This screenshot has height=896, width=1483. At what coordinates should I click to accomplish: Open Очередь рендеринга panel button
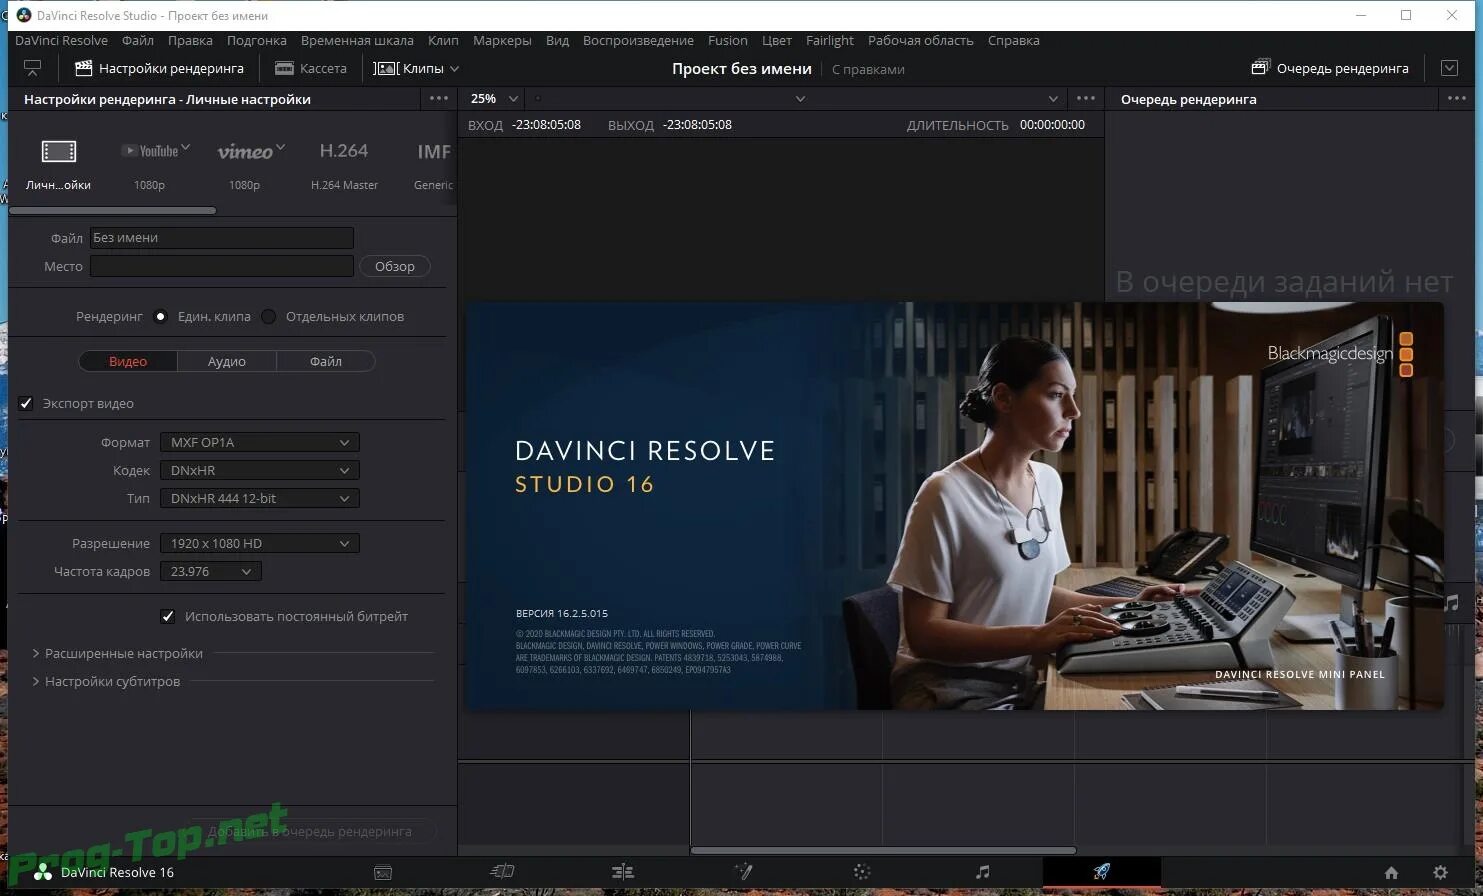click(1330, 68)
